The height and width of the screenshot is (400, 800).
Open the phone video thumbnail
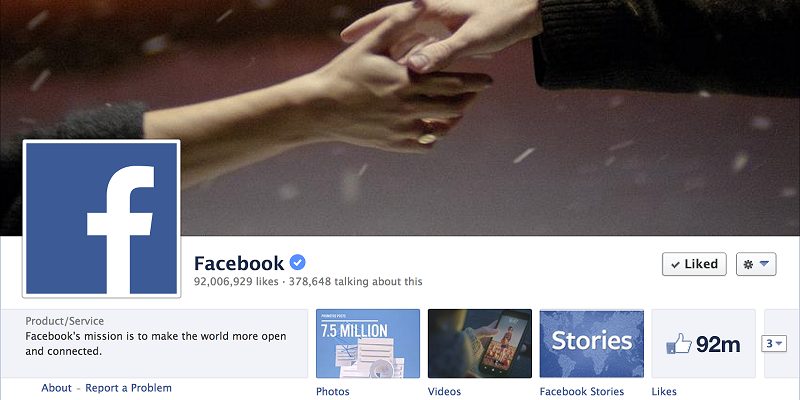480,343
